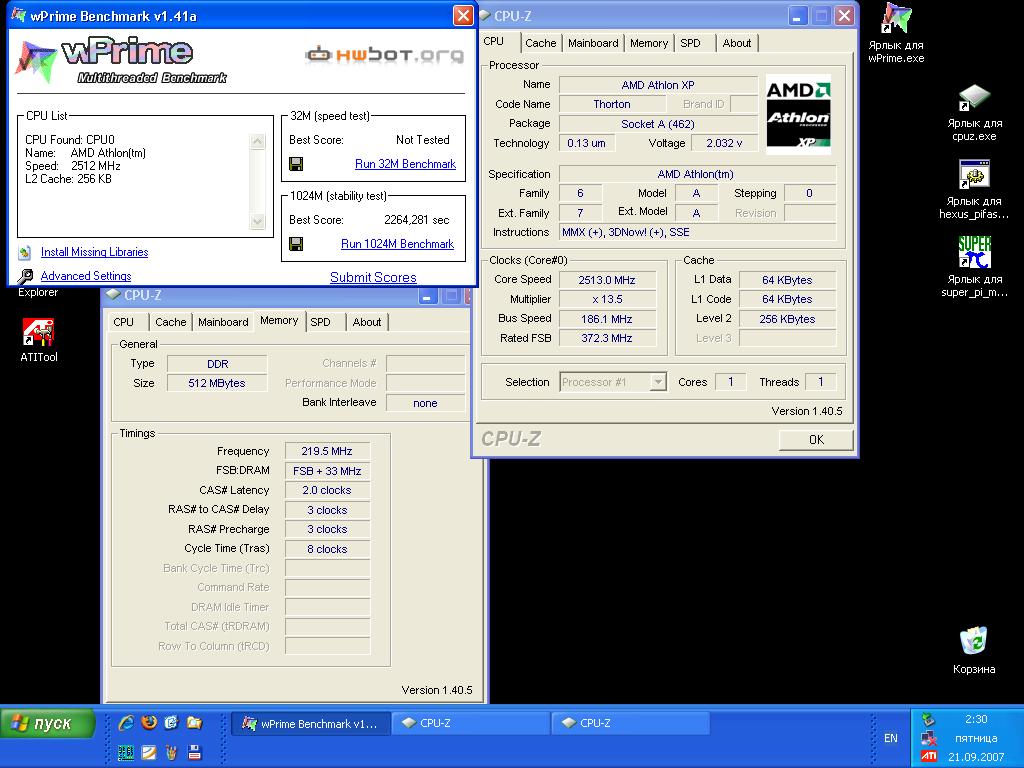Close the wPrime Benchmark window

coord(463,15)
